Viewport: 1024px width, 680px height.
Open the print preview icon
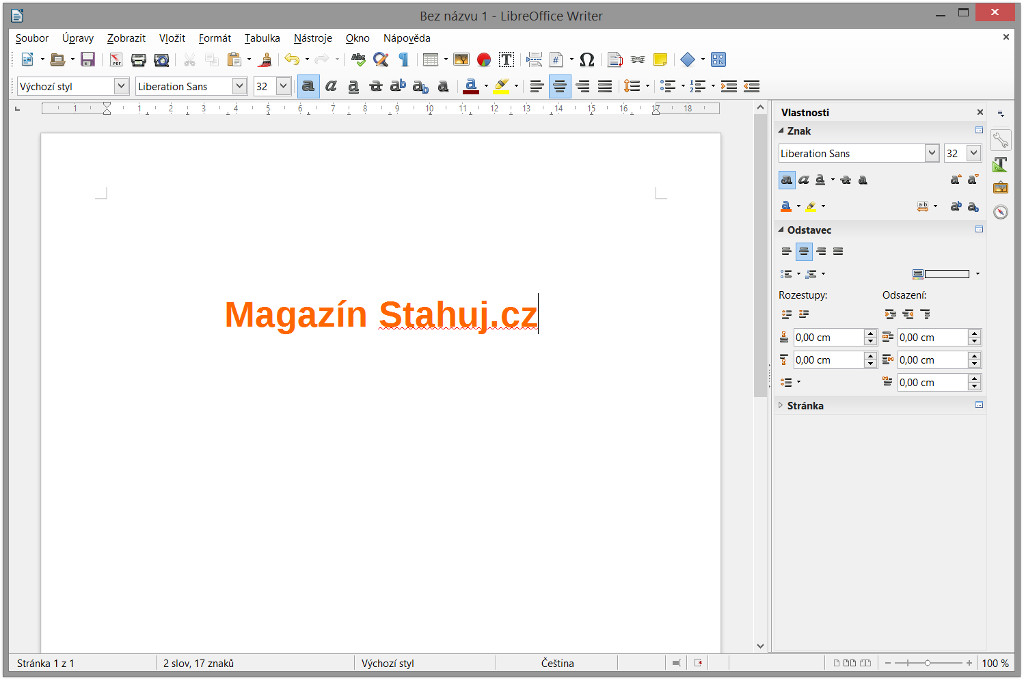coord(161,59)
